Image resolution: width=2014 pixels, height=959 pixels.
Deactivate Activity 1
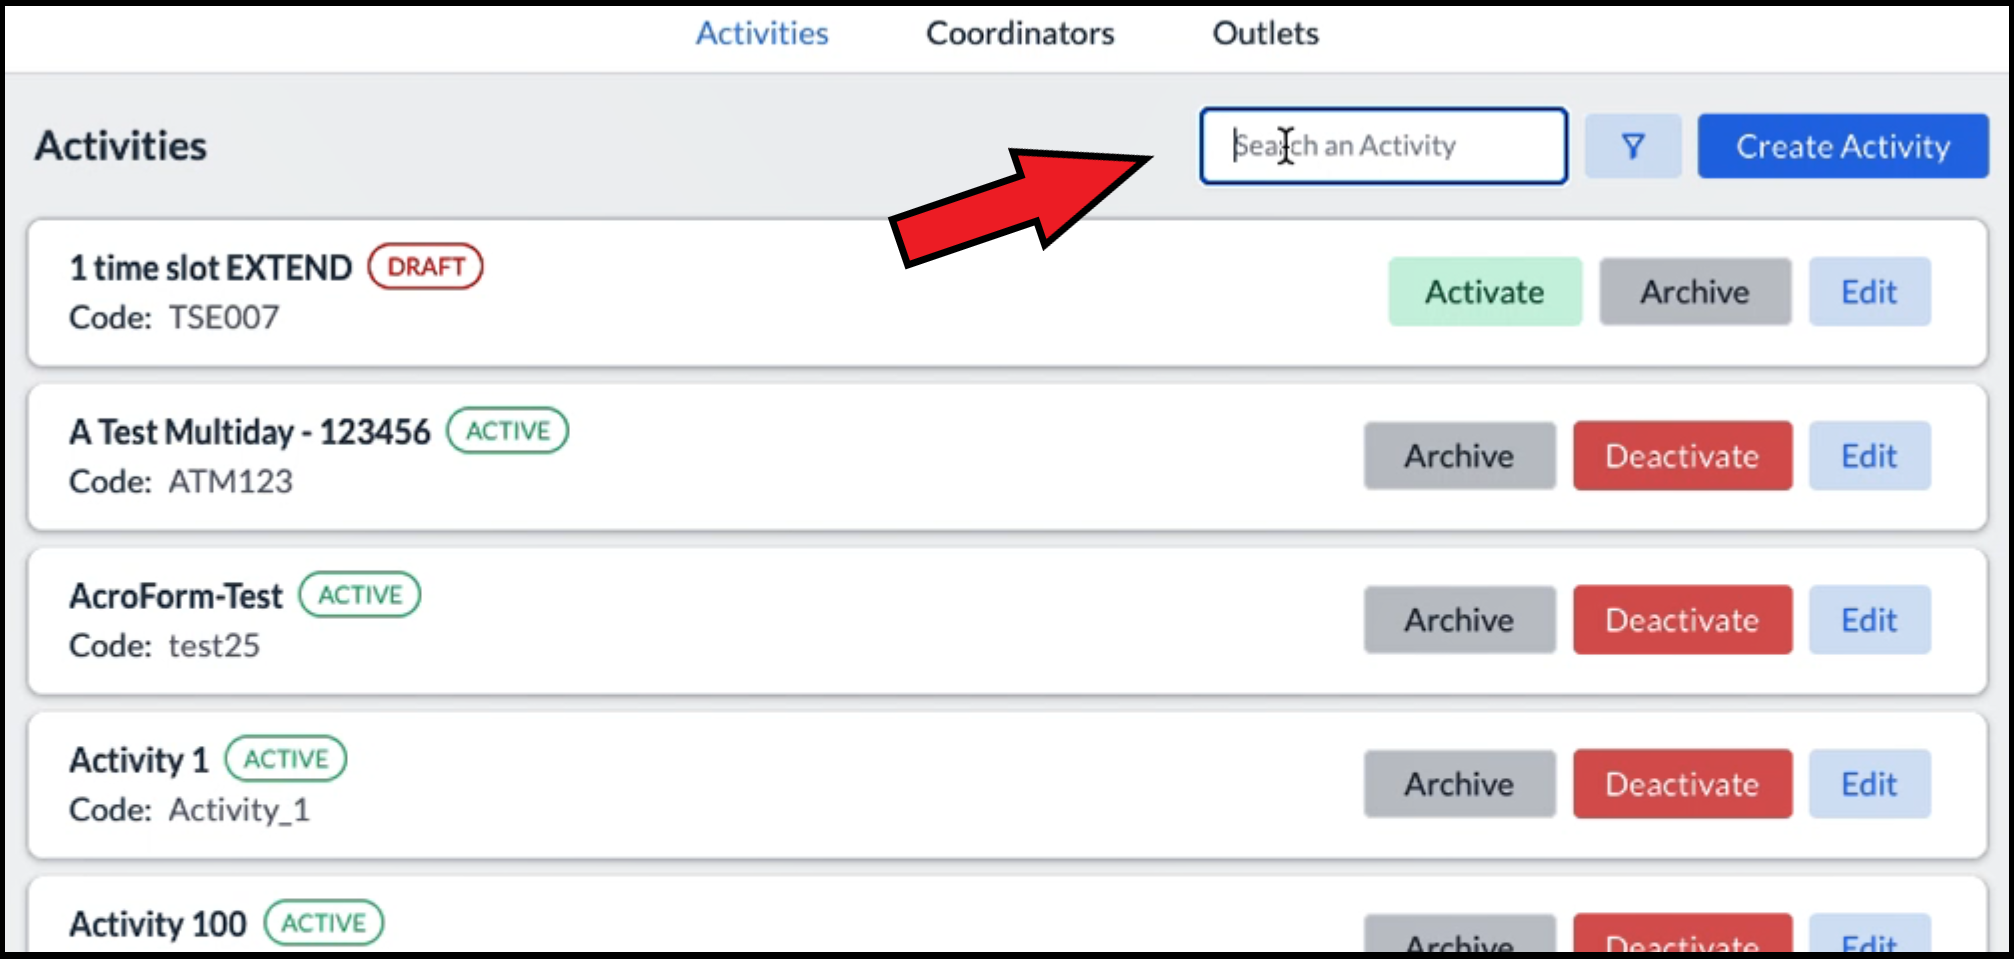pos(1681,784)
